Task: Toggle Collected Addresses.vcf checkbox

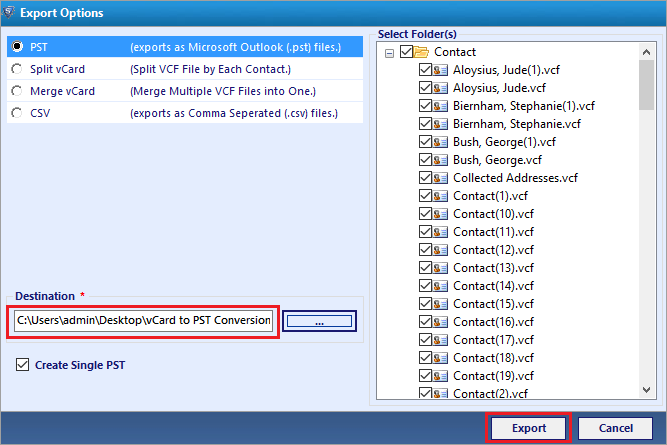Action: click(425, 178)
